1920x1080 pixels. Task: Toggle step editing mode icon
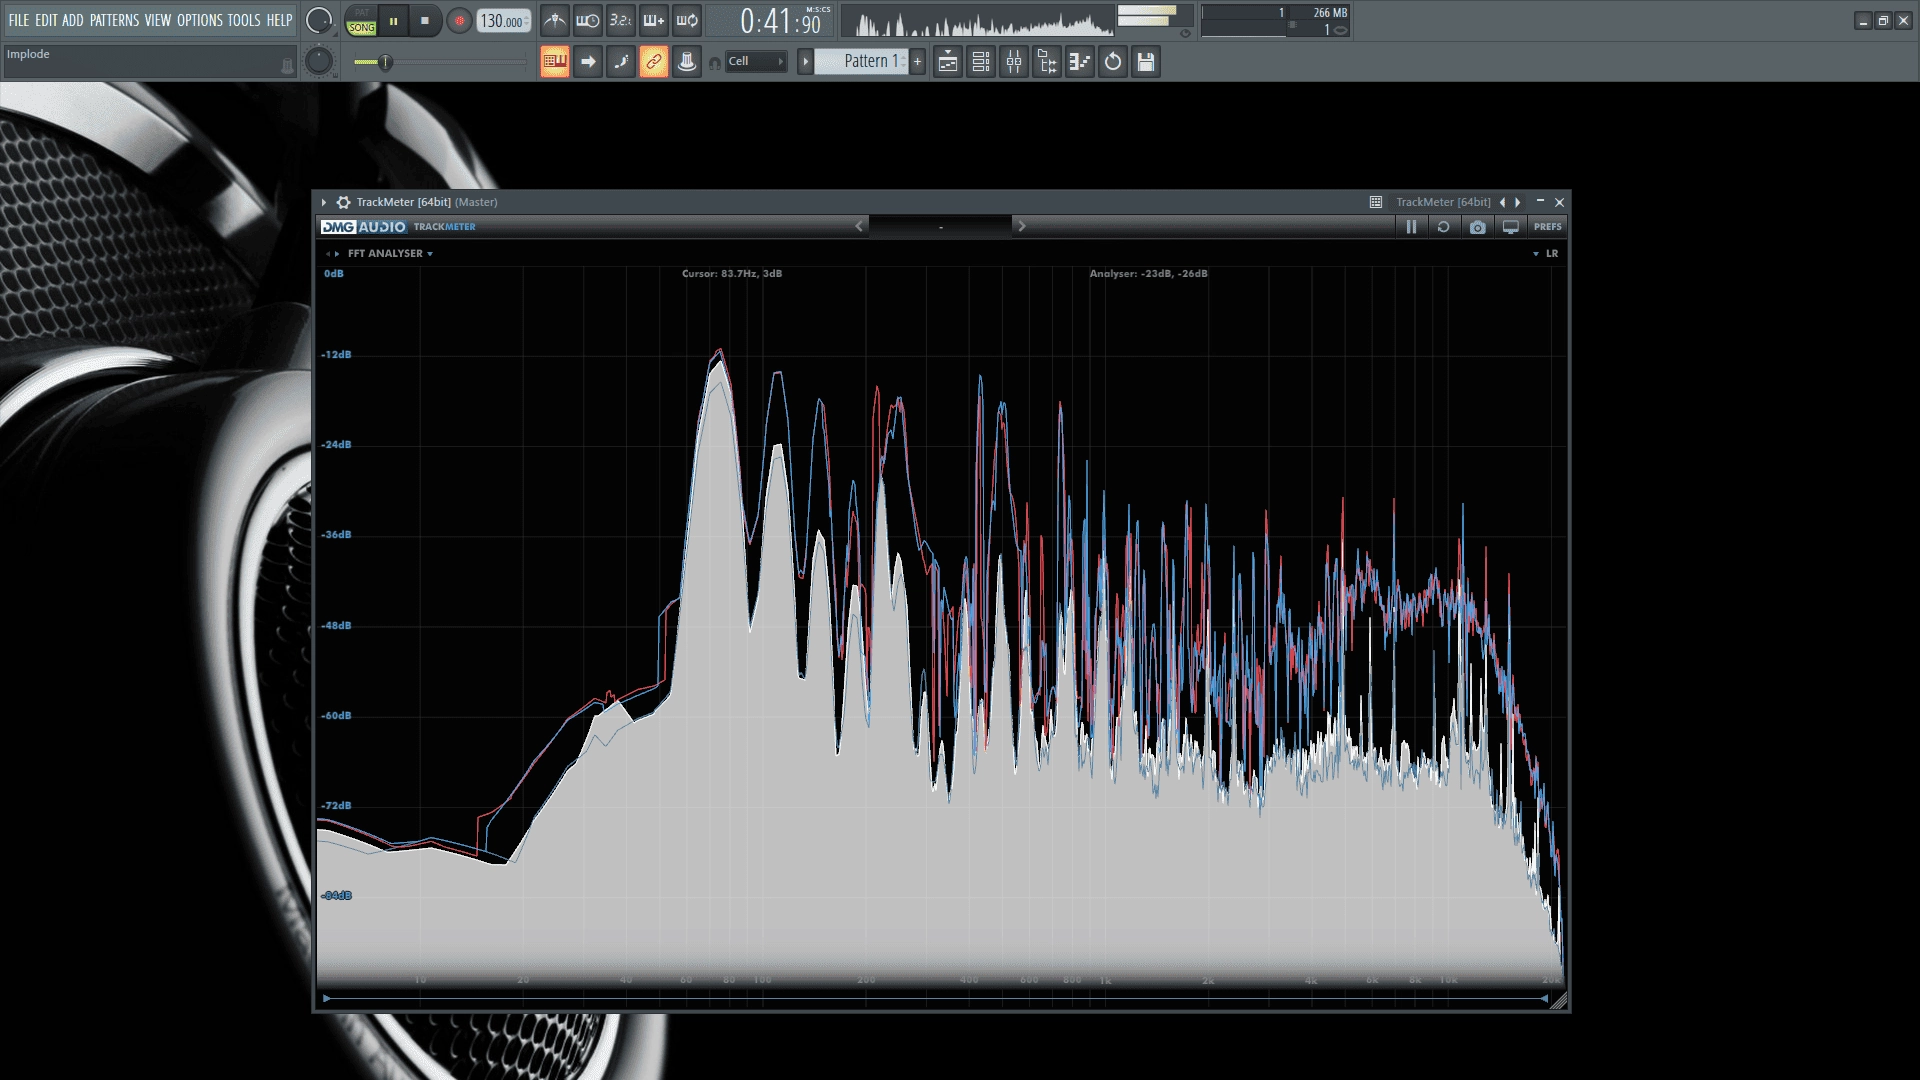[x=620, y=62]
